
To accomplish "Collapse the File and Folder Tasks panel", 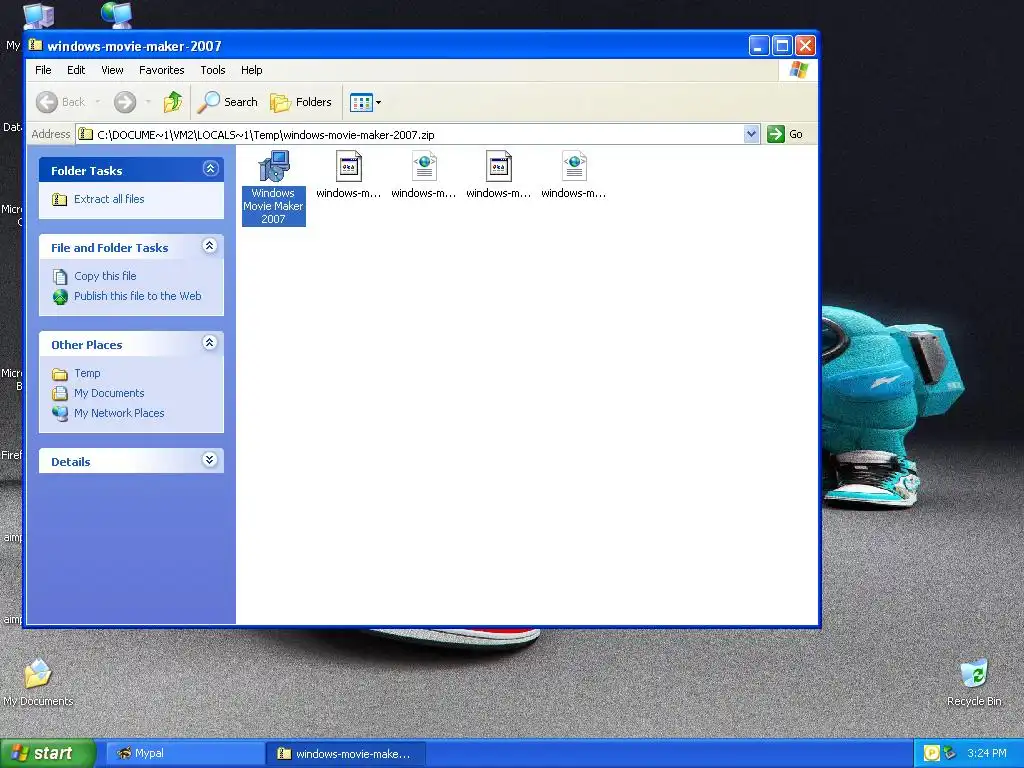I will point(210,246).
